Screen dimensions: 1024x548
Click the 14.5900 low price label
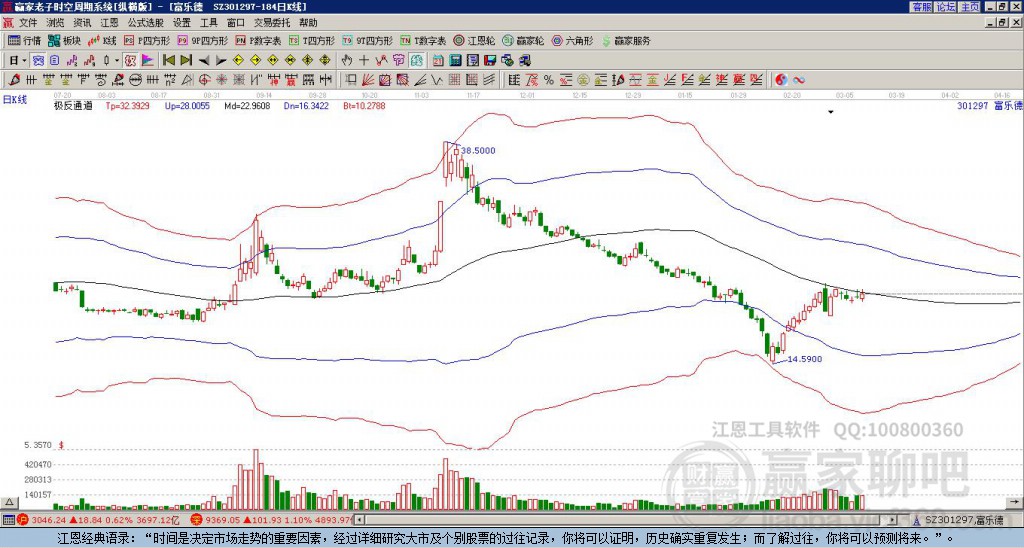point(805,359)
